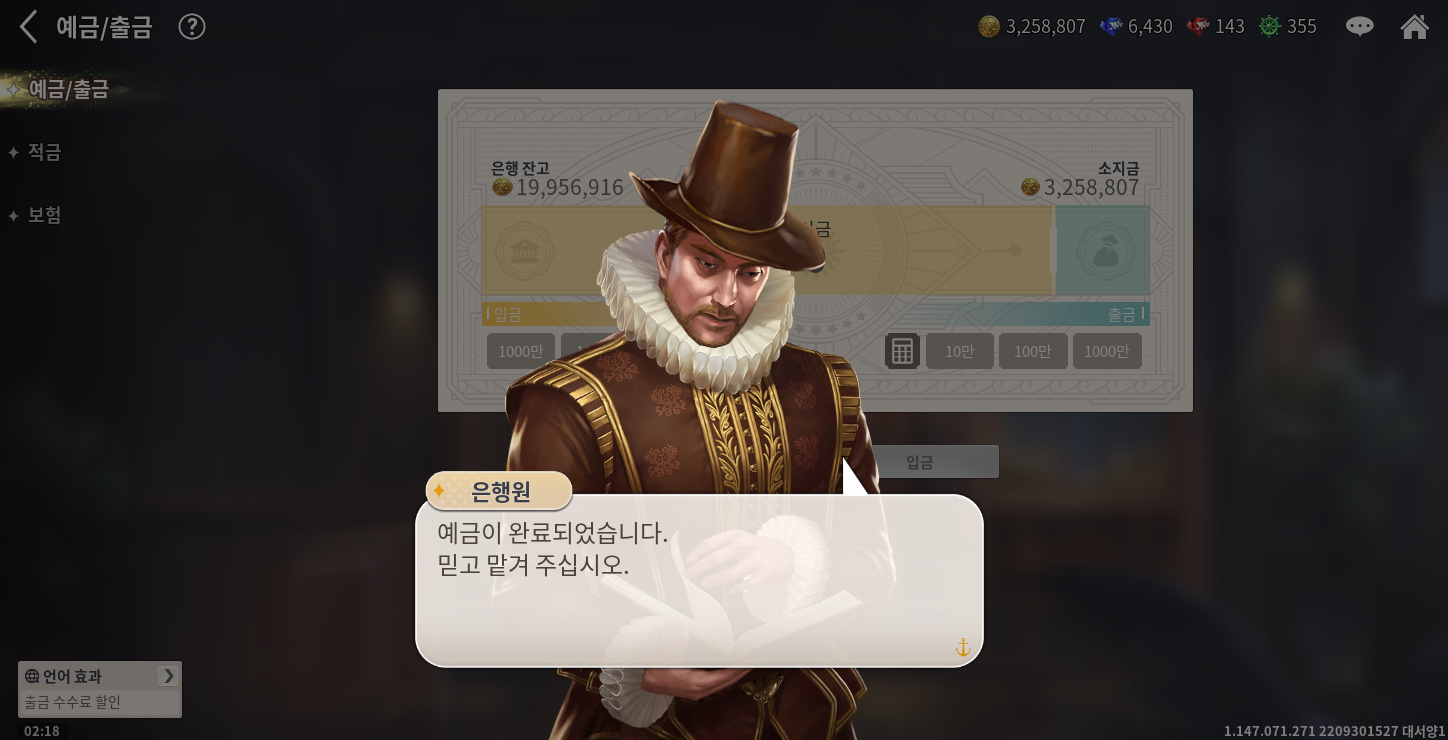This screenshot has width=1448, height=740.
Task: Tap the blue gem currency icon
Action: [x=1111, y=27]
